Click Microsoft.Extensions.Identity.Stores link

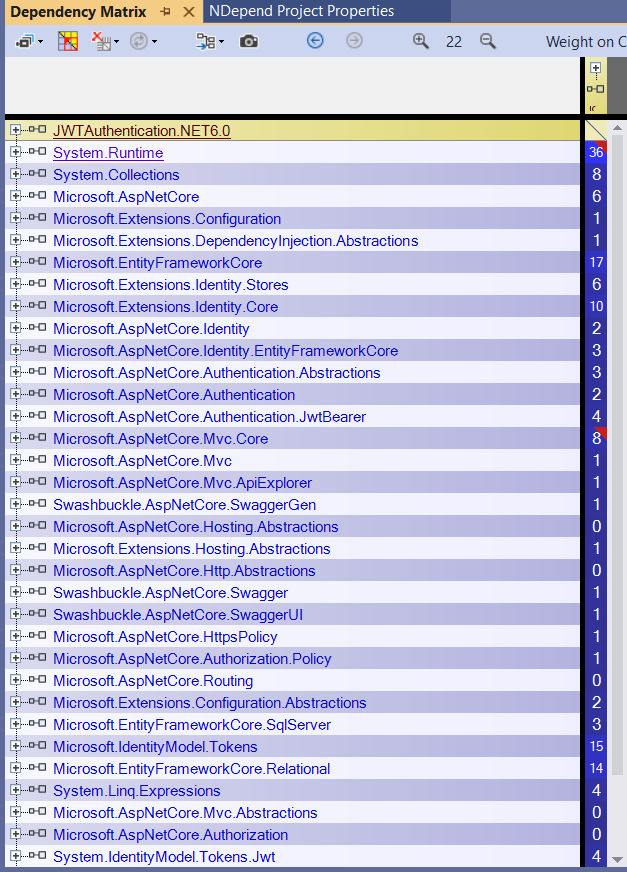click(171, 285)
